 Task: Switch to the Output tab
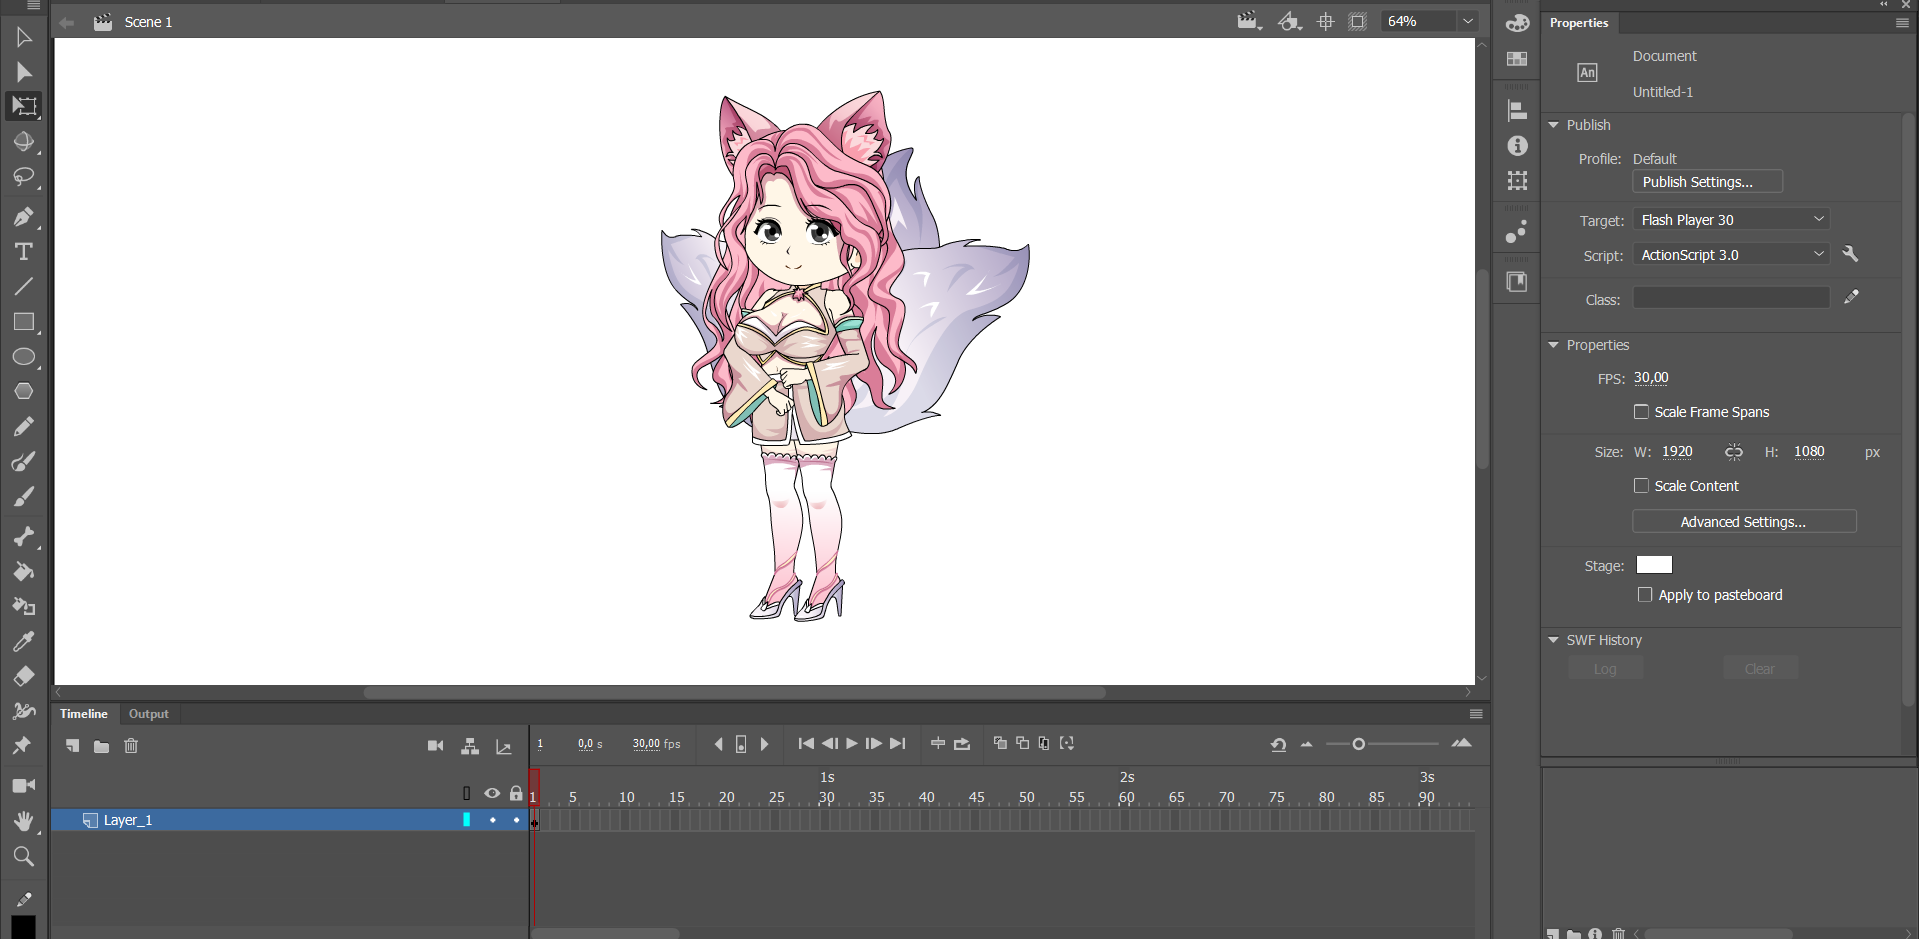[149, 714]
